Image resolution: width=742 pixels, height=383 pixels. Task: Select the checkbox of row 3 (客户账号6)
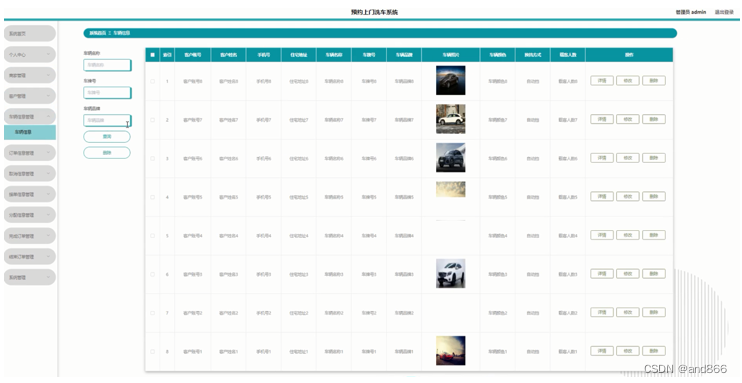coord(152,159)
